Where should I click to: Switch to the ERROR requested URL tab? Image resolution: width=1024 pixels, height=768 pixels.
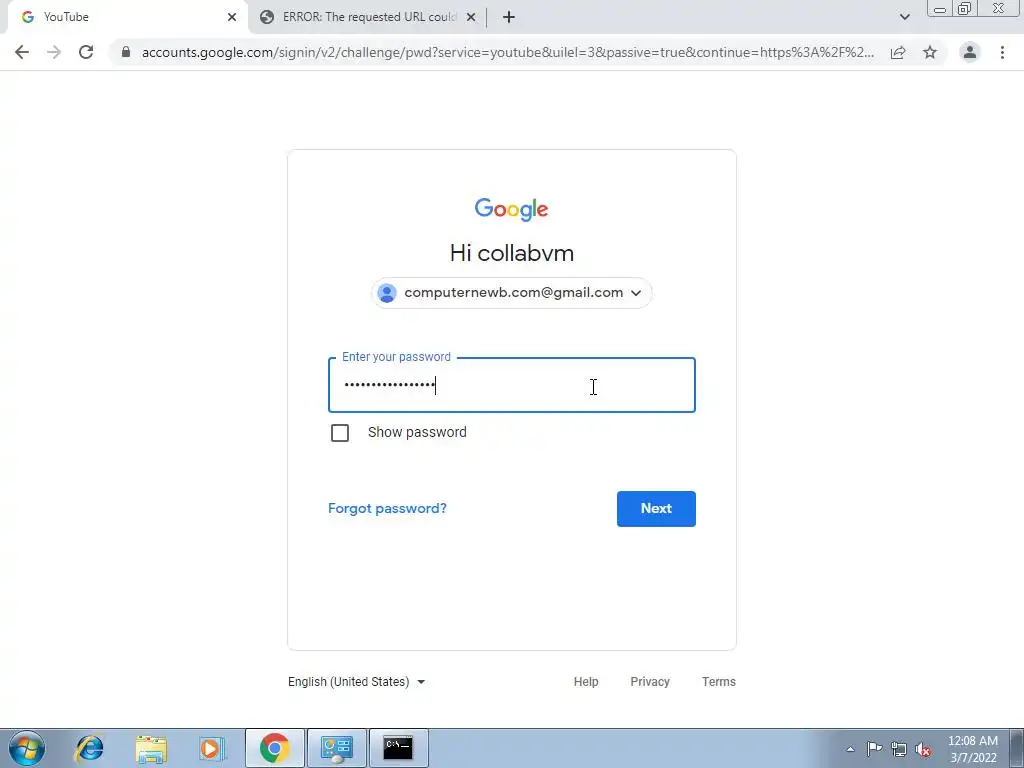pyautogui.click(x=368, y=17)
